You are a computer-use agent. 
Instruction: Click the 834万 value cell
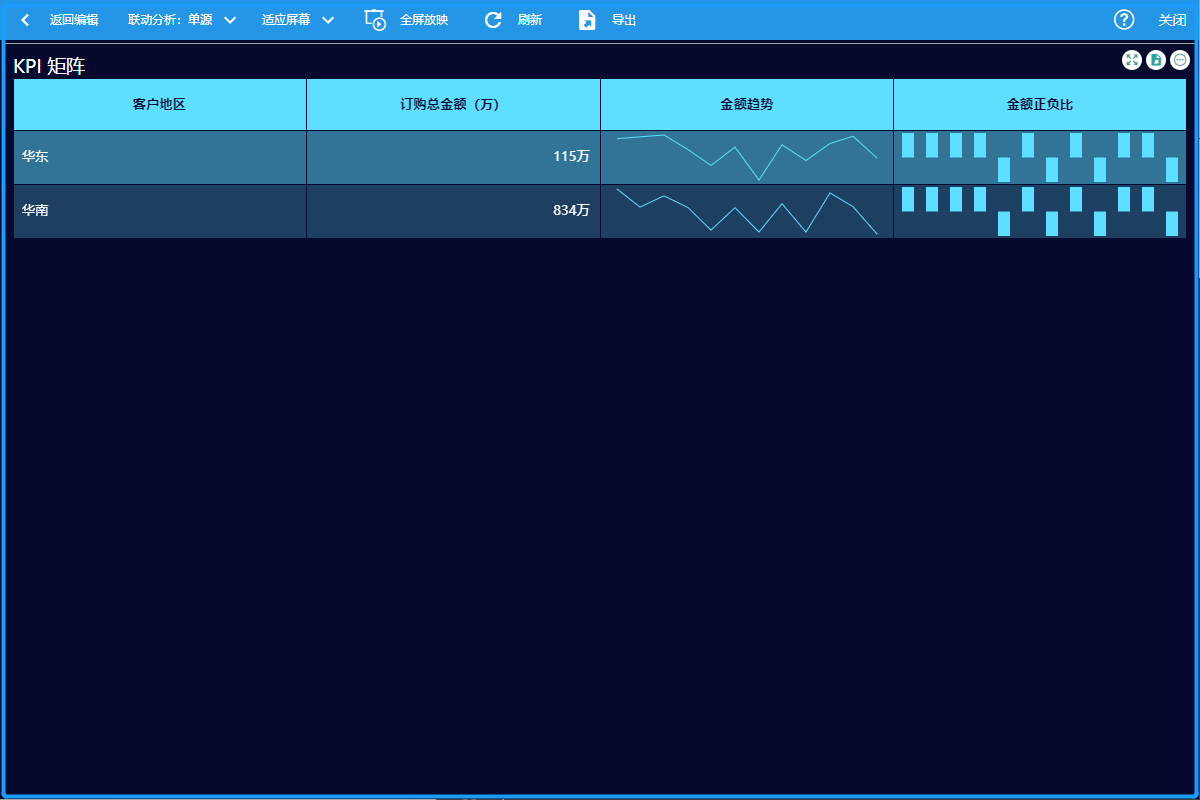click(x=453, y=211)
